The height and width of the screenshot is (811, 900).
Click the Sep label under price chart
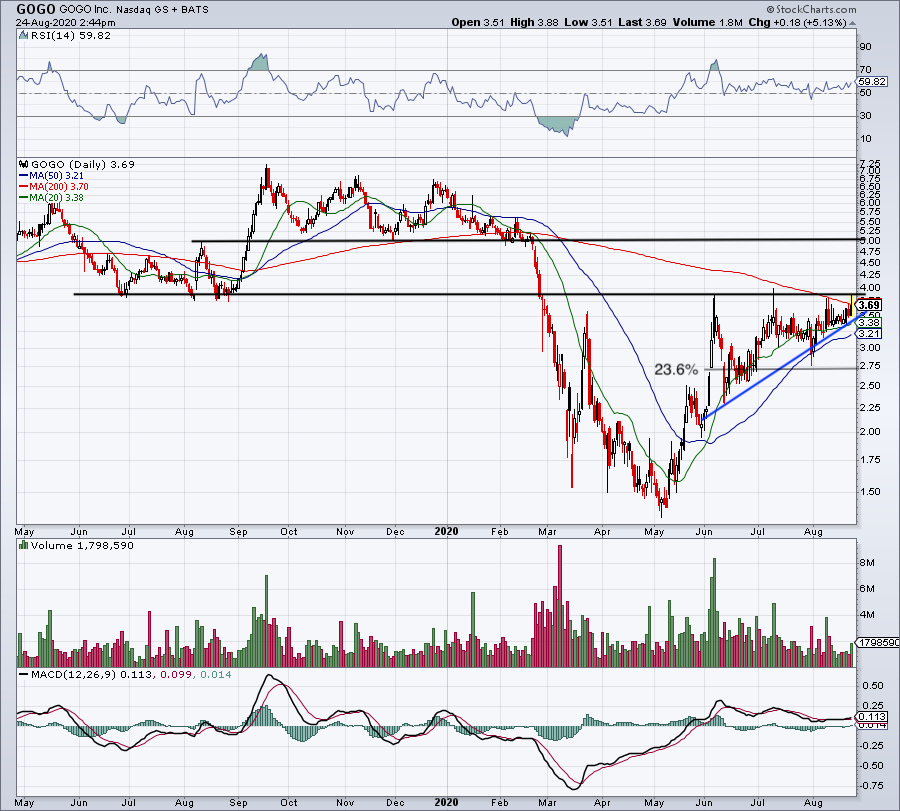[x=238, y=532]
